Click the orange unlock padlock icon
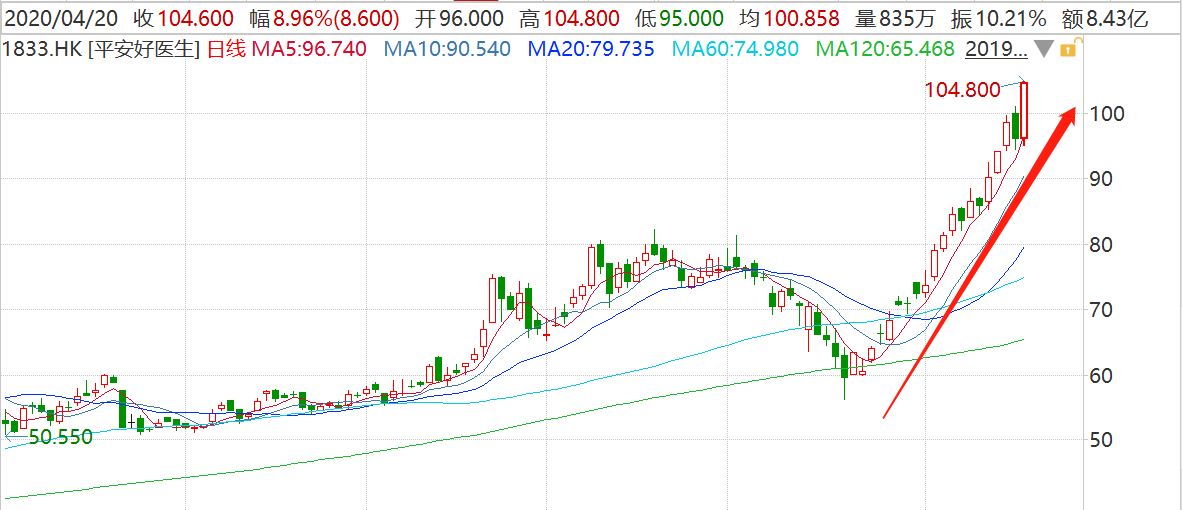The width and height of the screenshot is (1182, 510). click(1068, 48)
